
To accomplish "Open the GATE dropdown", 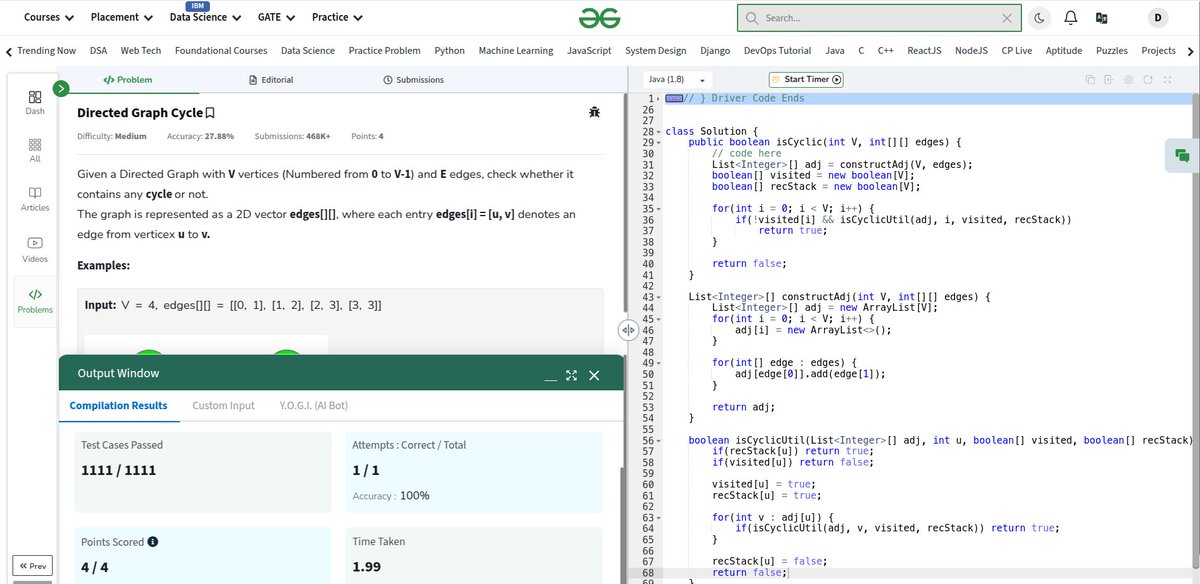I will click(x=275, y=17).
